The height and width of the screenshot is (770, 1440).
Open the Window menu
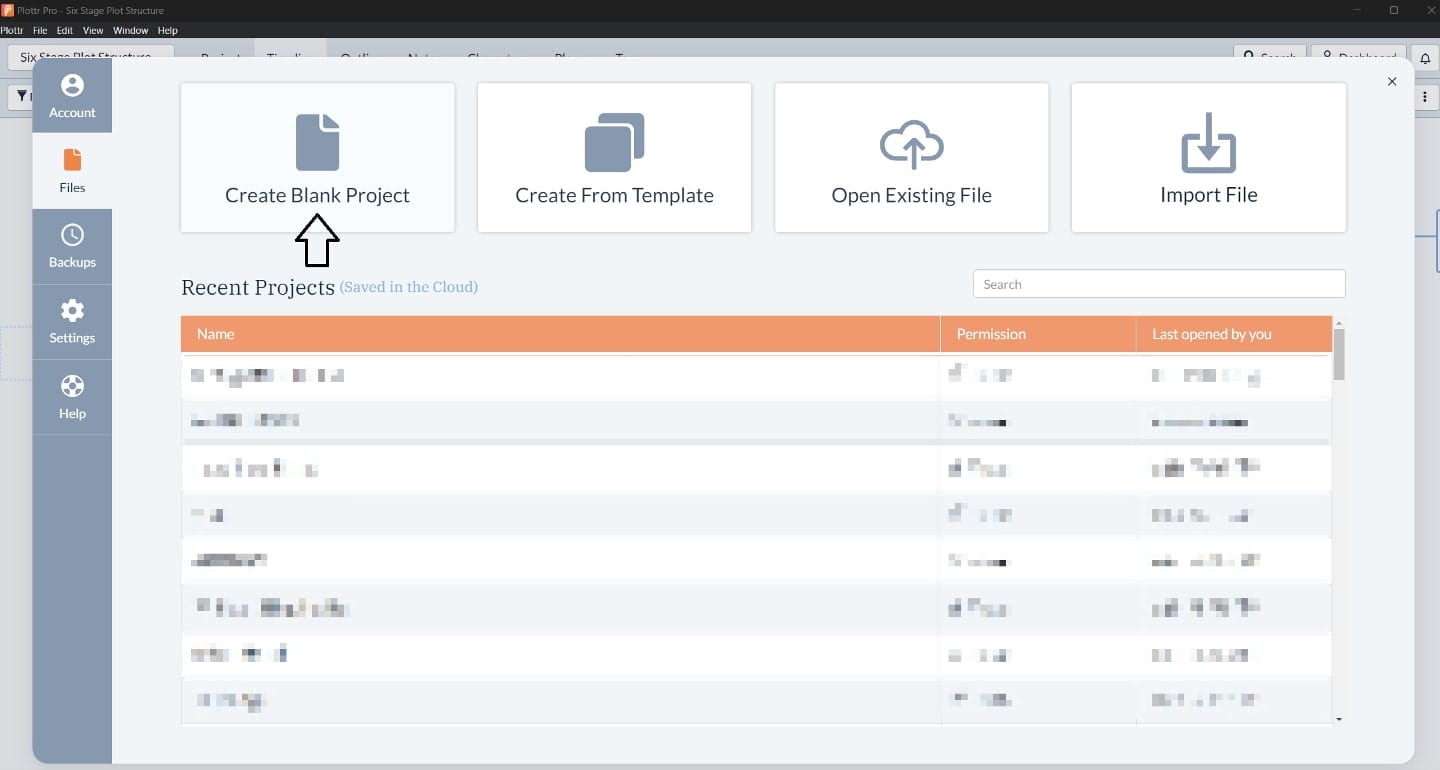pyautogui.click(x=130, y=31)
